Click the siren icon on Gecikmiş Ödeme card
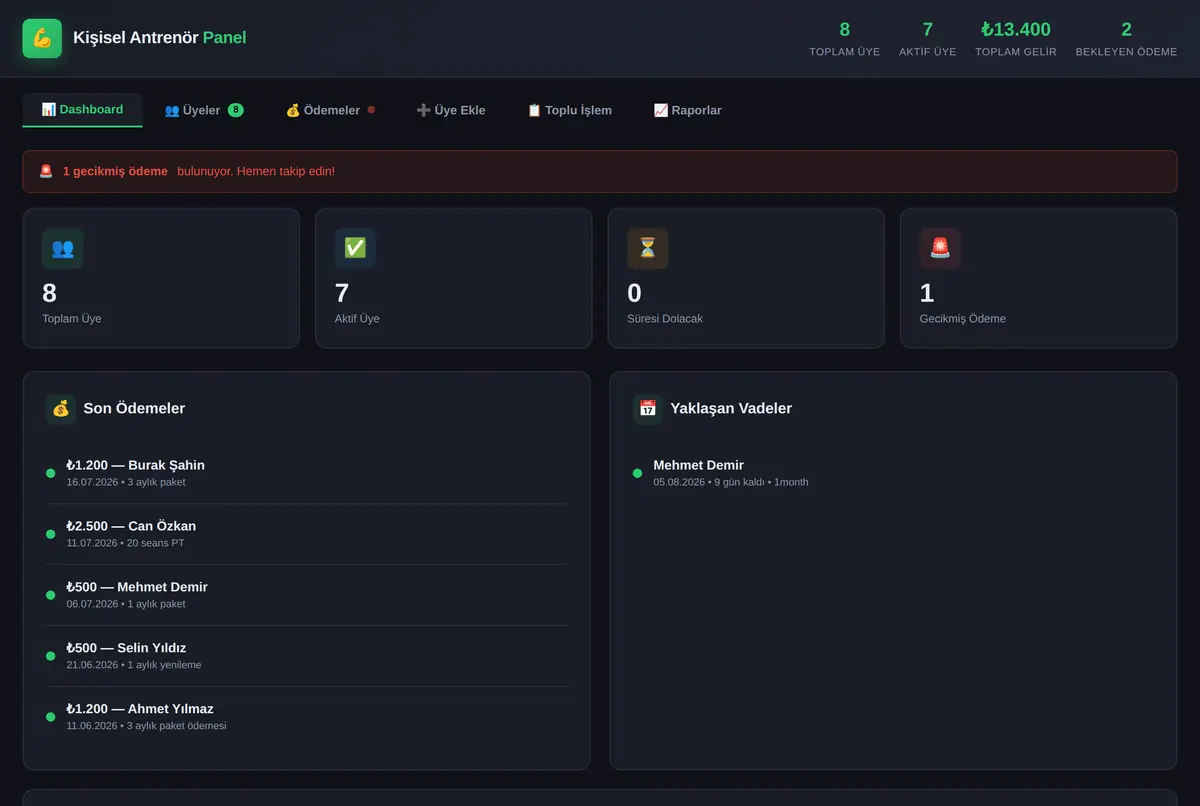 pyautogui.click(x=940, y=248)
